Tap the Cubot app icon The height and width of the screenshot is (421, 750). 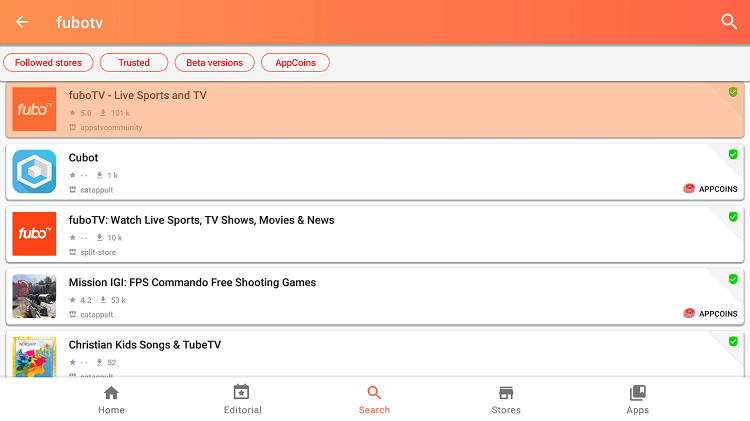point(34,171)
